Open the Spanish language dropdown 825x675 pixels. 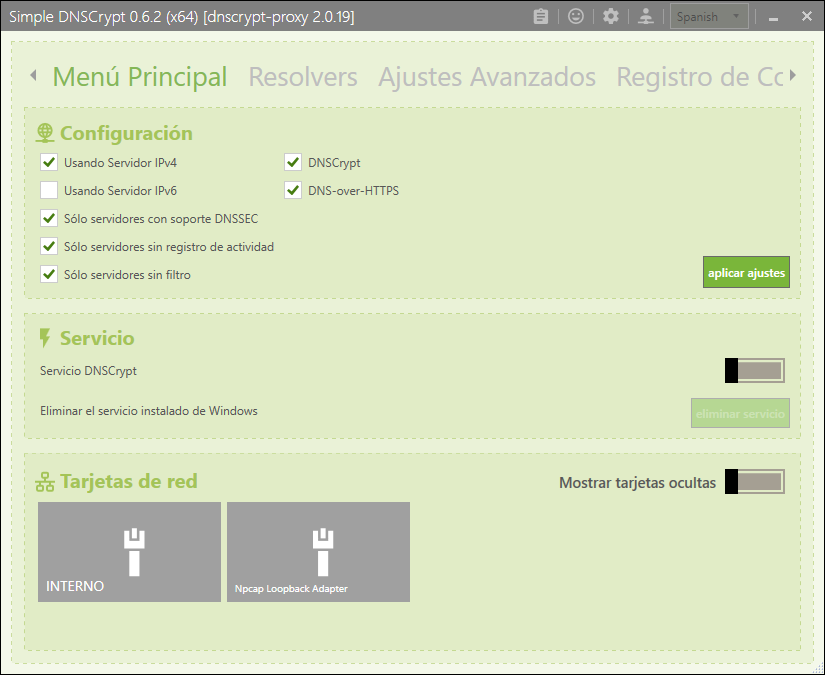click(x=709, y=17)
